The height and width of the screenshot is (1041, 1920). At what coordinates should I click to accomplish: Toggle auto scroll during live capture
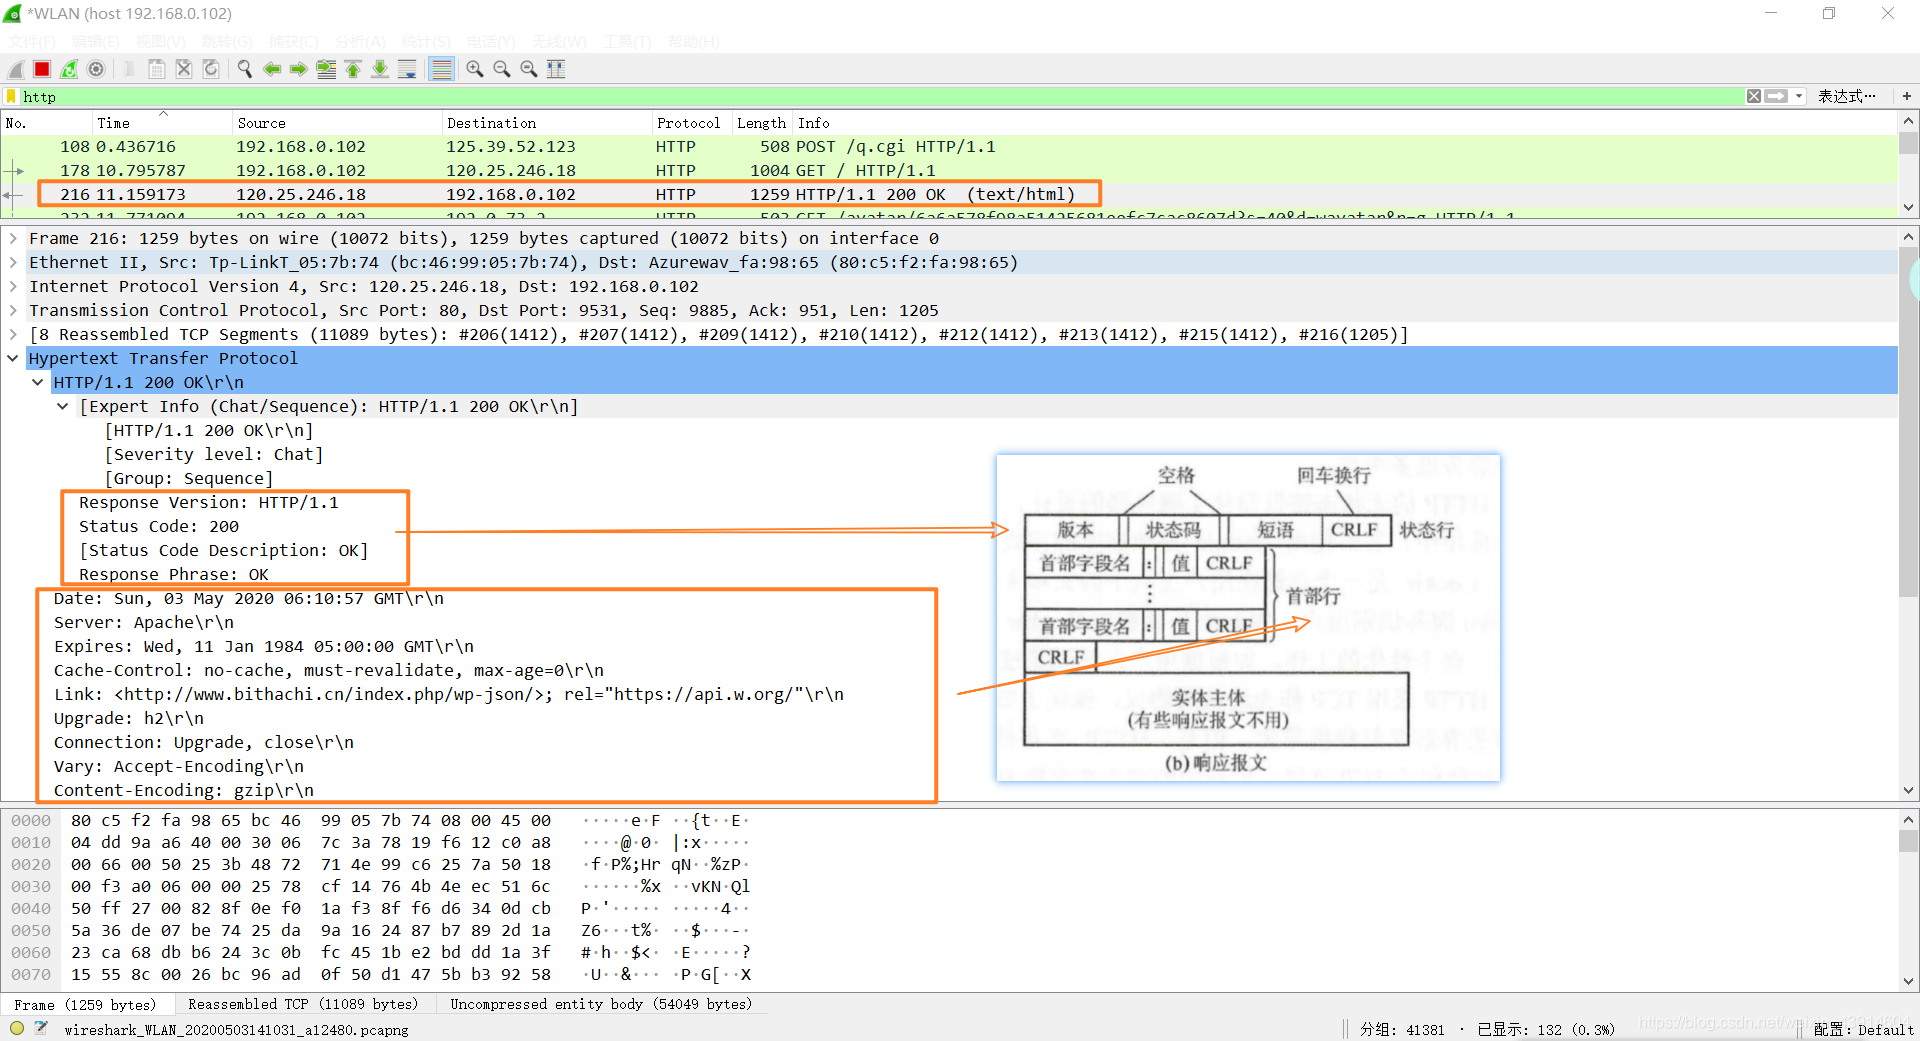tap(407, 69)
